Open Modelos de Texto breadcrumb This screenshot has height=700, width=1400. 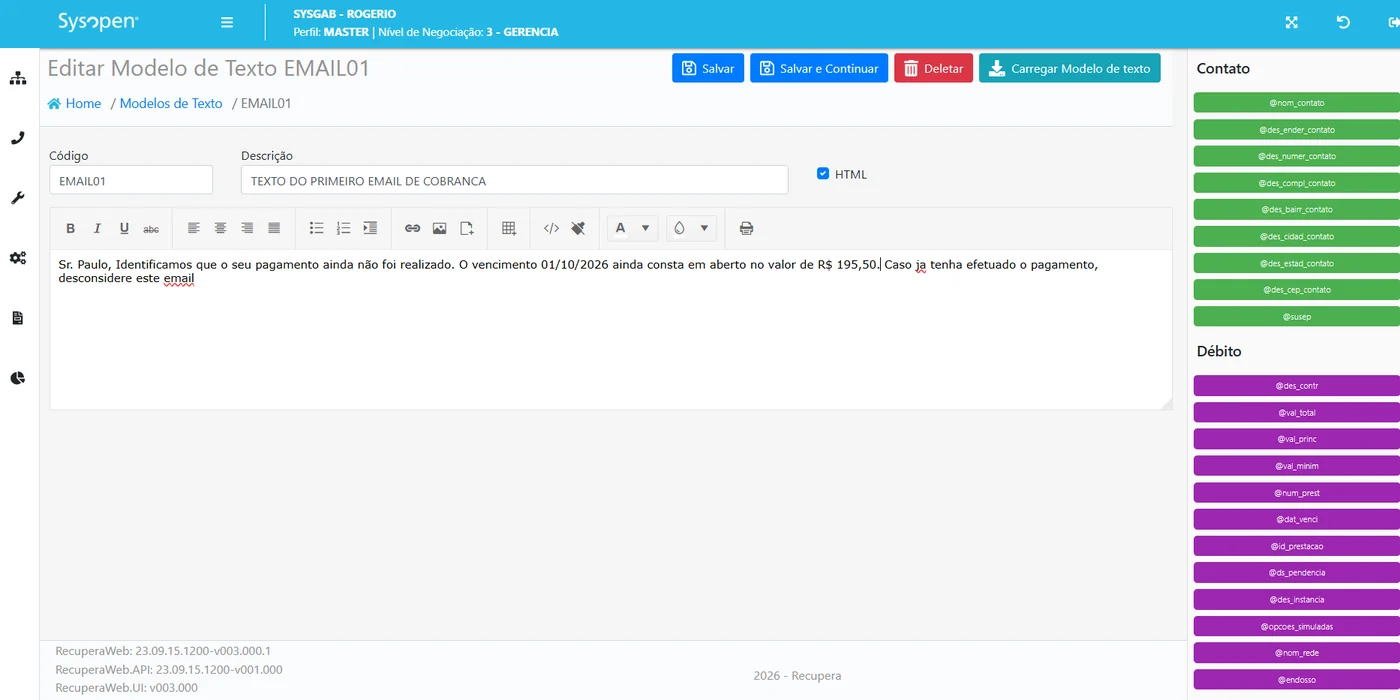[x=171, y=103]
